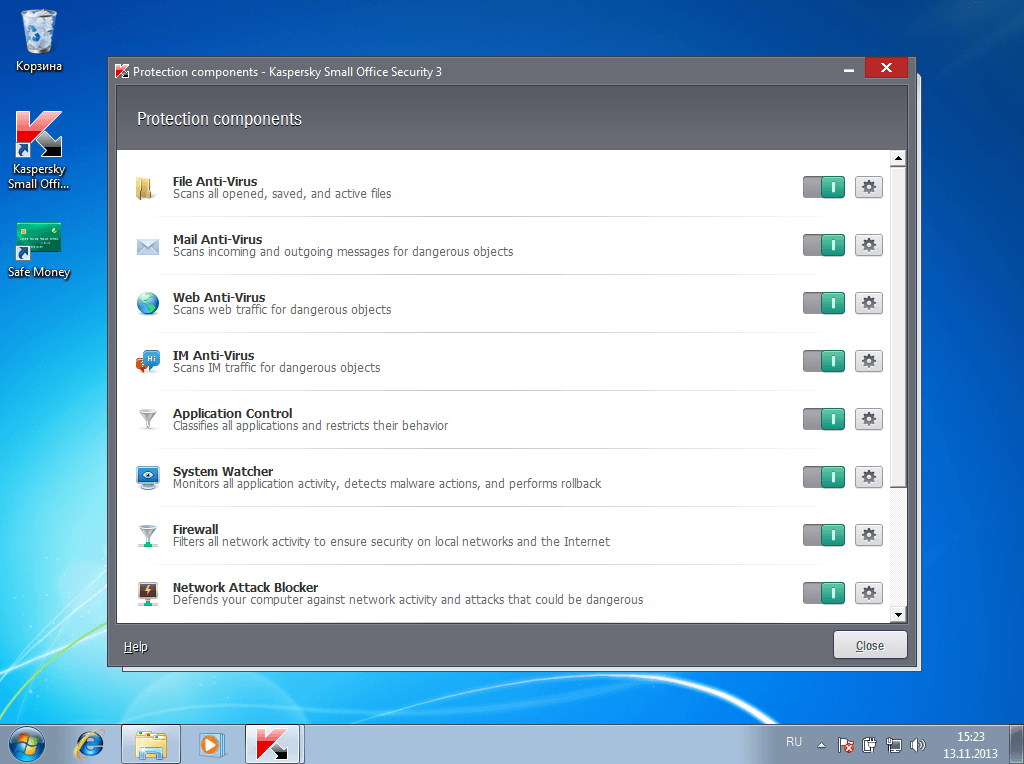
Task: Toggle Network Attack Blocker switch
Action: (x=824, y=593)
